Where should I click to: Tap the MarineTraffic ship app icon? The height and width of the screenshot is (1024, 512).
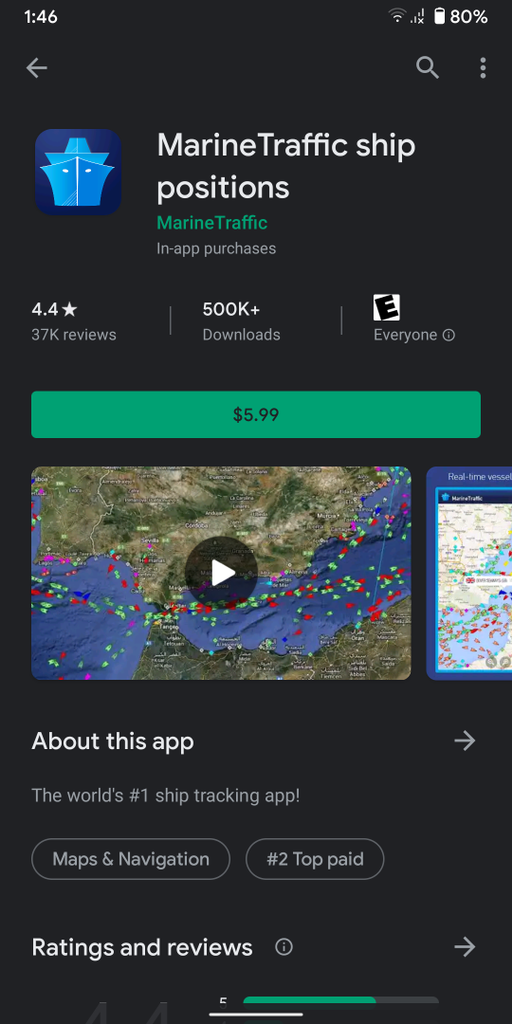(x=78, y=172)
